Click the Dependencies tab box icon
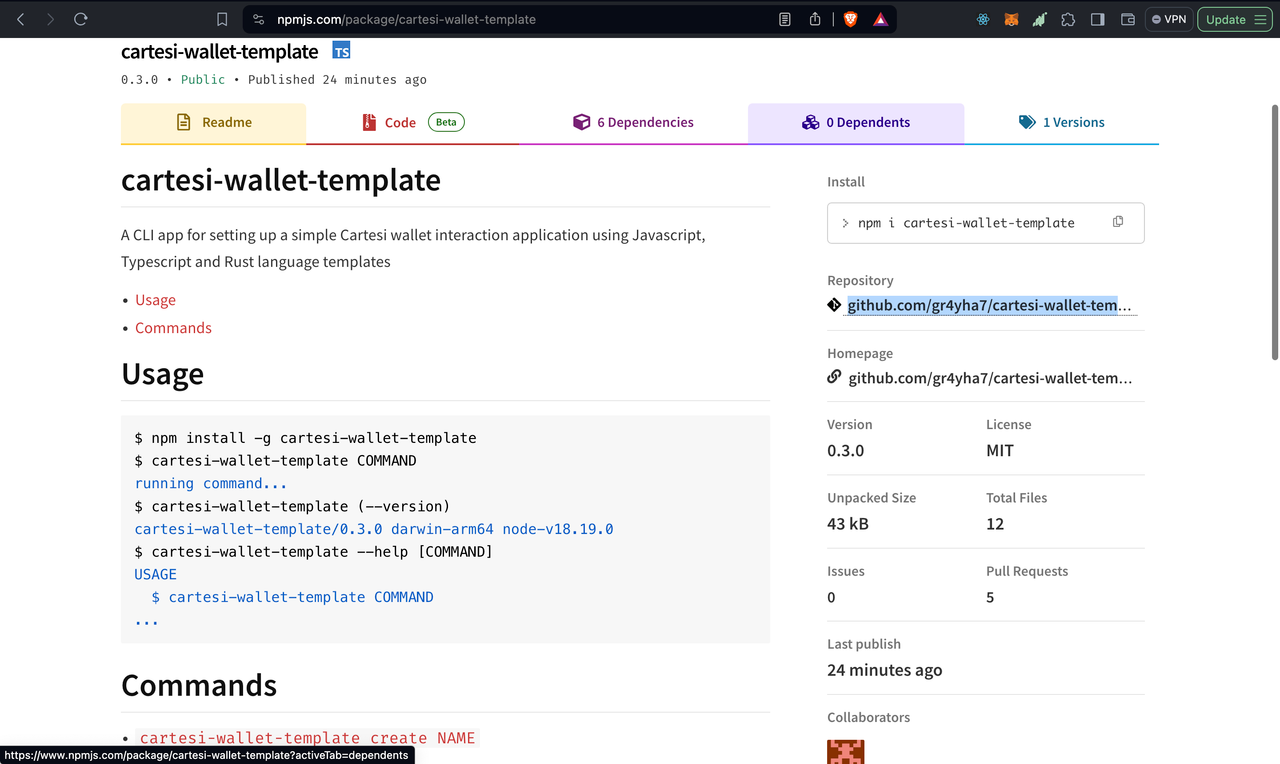 point(581,122)
